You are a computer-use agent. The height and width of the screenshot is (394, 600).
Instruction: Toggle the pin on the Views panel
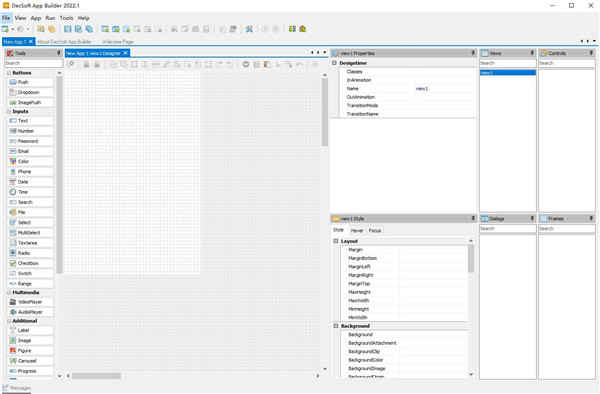[x=532, y=53]
